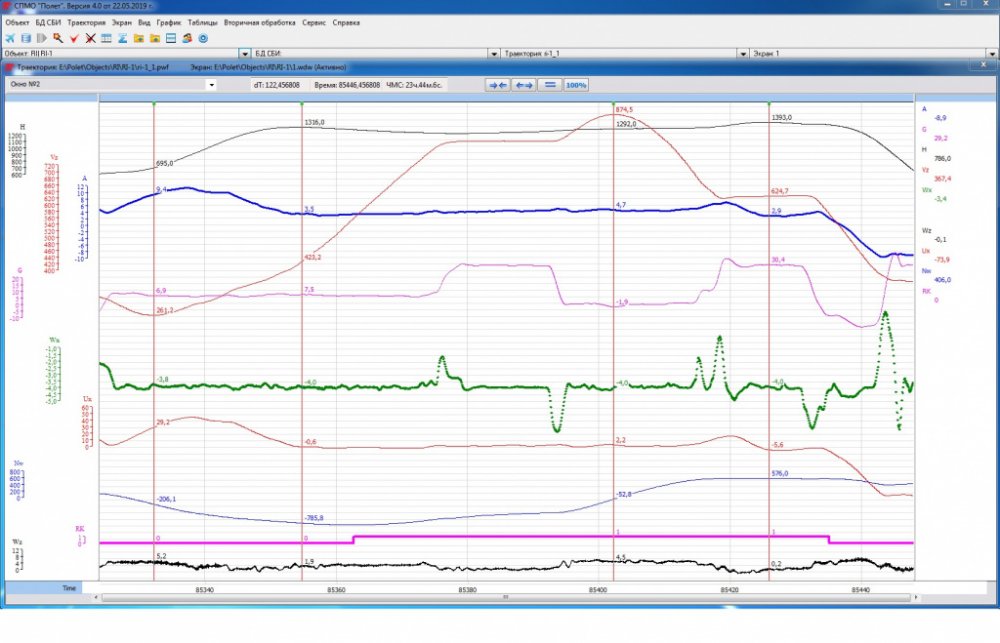Image resolution: width=1000 pixels, height=643 pixels.
Task: Click the blue sigma summation toolbar icon
Action: (x=122, y=38)
